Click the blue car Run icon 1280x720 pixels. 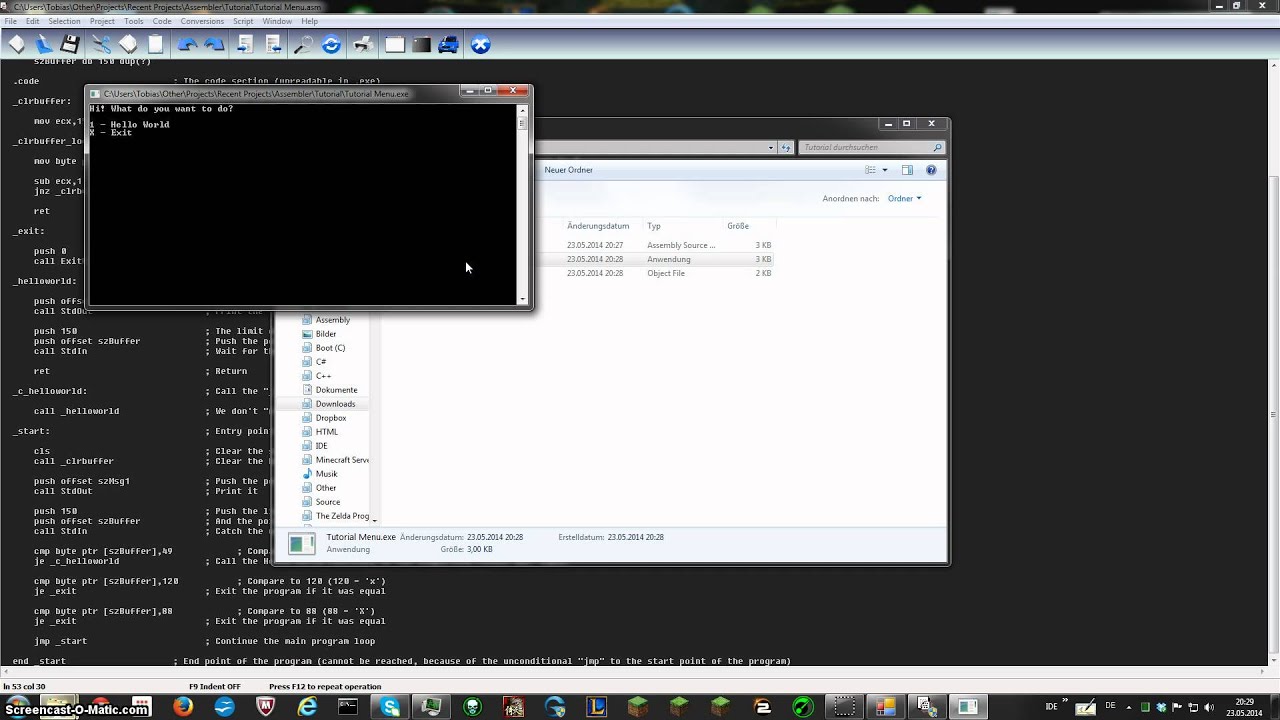tap(448, 44)
